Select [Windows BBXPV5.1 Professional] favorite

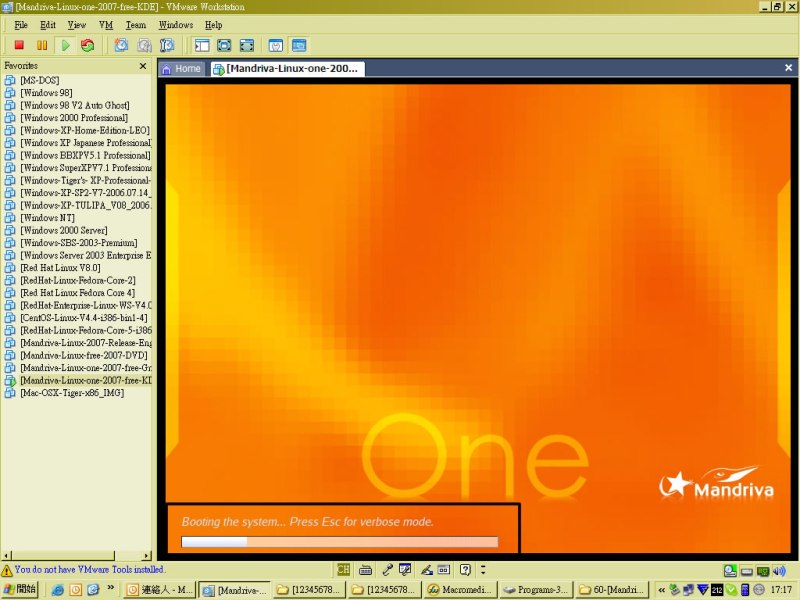coord(86,155)
